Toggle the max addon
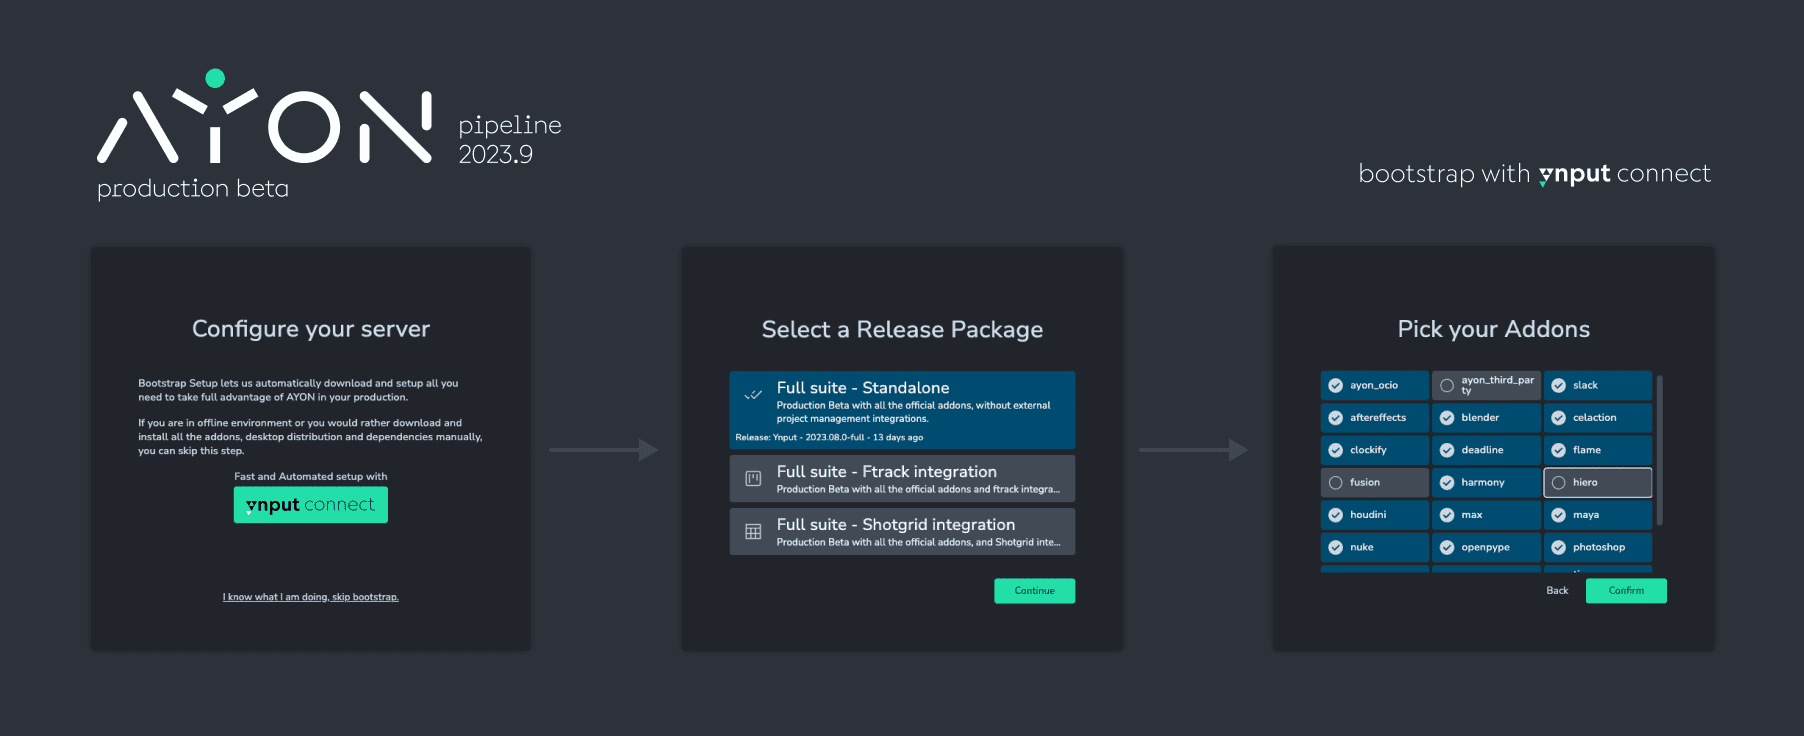This screenshot has width=1804, height=736. click(1486, 515)
